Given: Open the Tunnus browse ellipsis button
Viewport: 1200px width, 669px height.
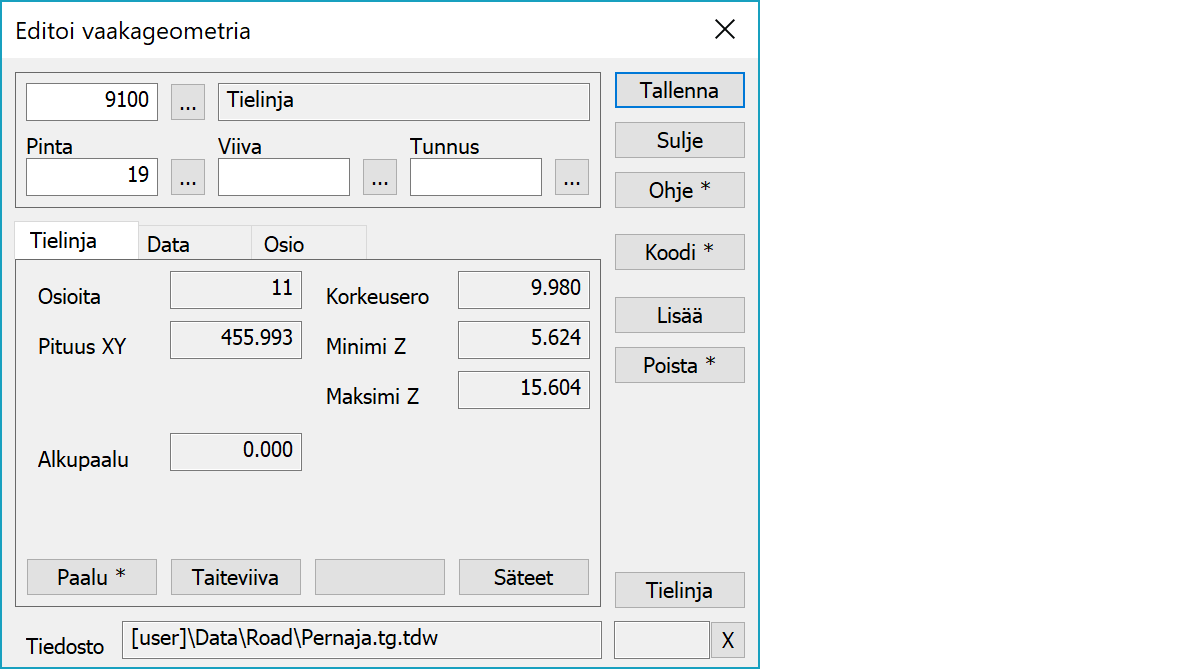Looking at the screenshot, I should pyautogui.click(x=571, y=177).
